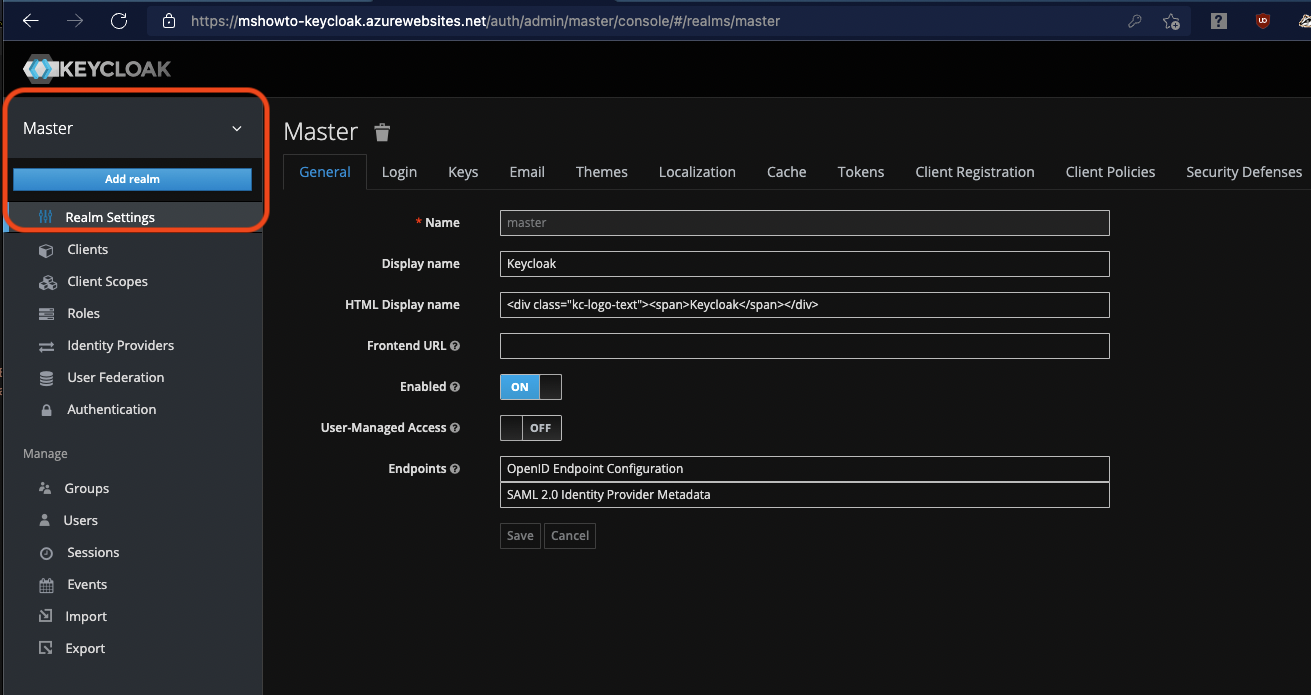This screenshot has width=1311, height=695.
Task: Bookmark this page with the star icon
Action: tap(1171, 21)
